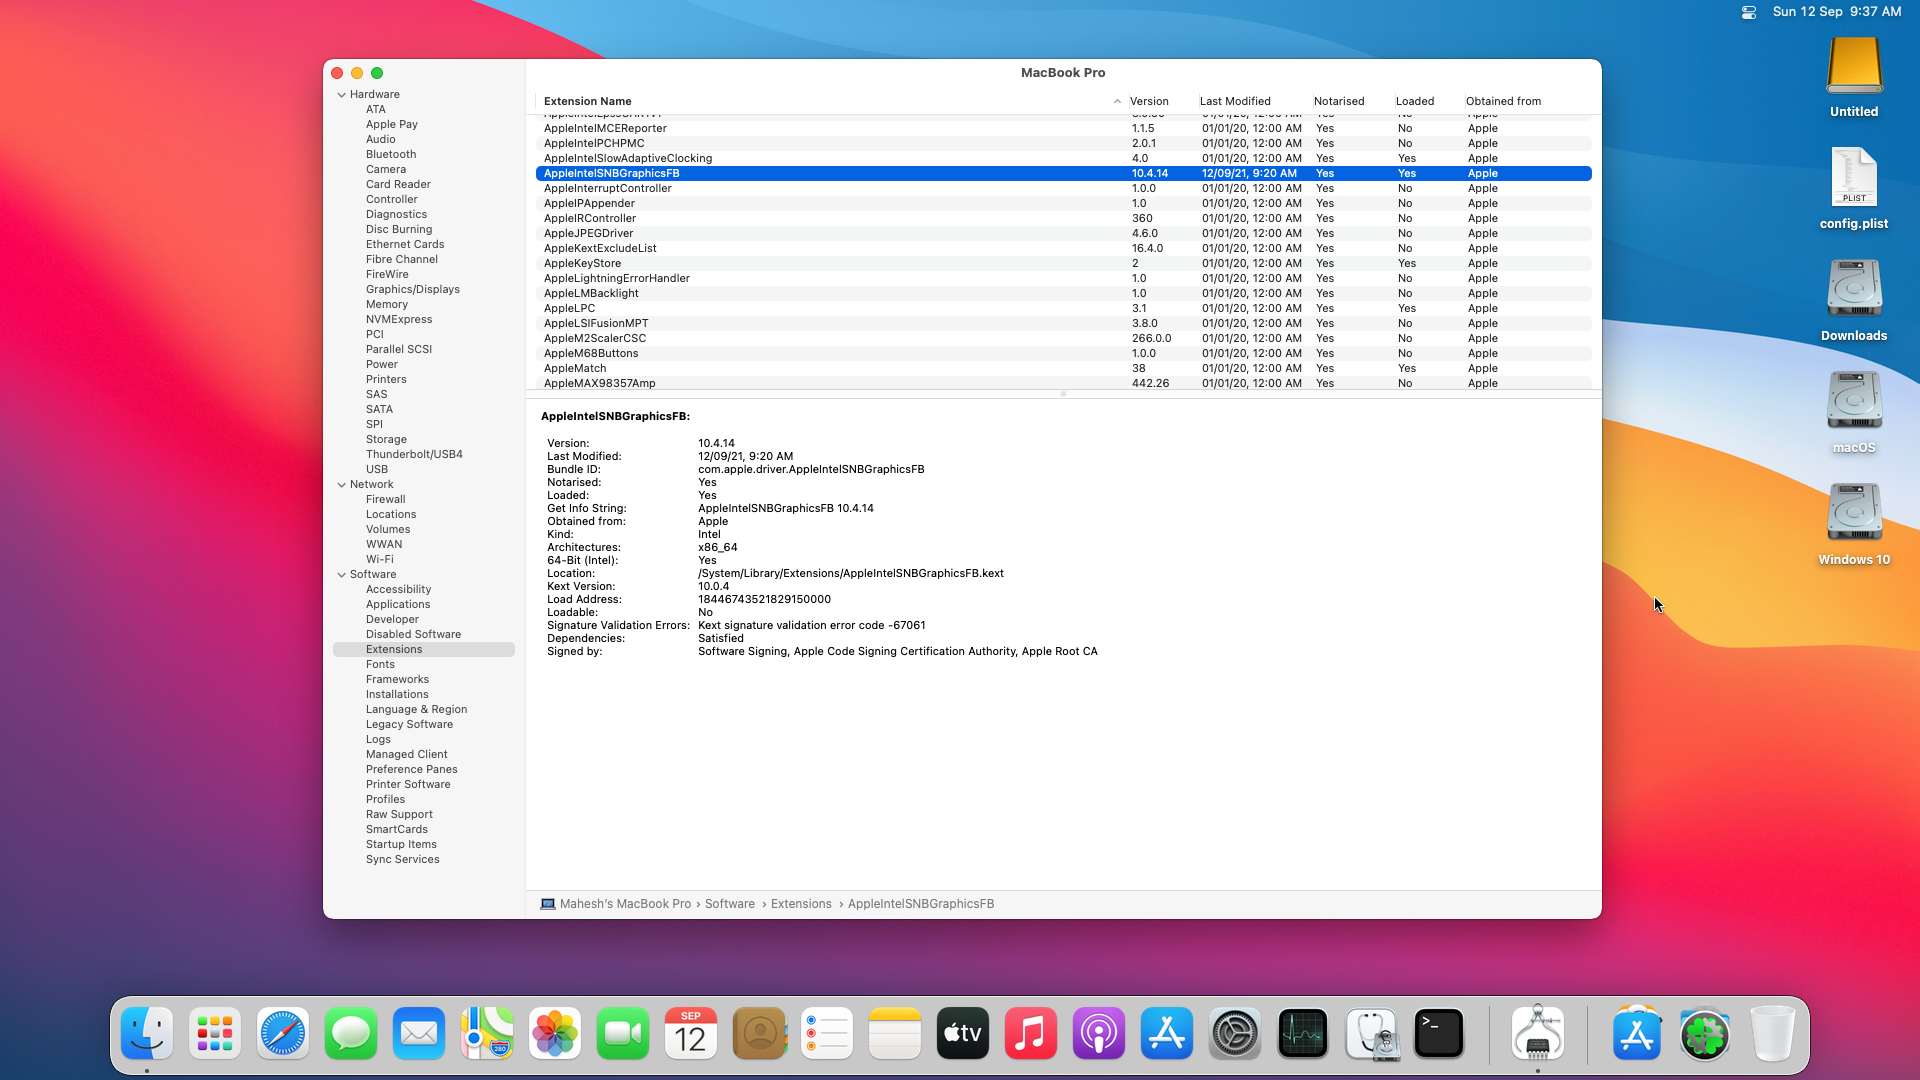Click the pane divider handle below list

click(1063, 394)
